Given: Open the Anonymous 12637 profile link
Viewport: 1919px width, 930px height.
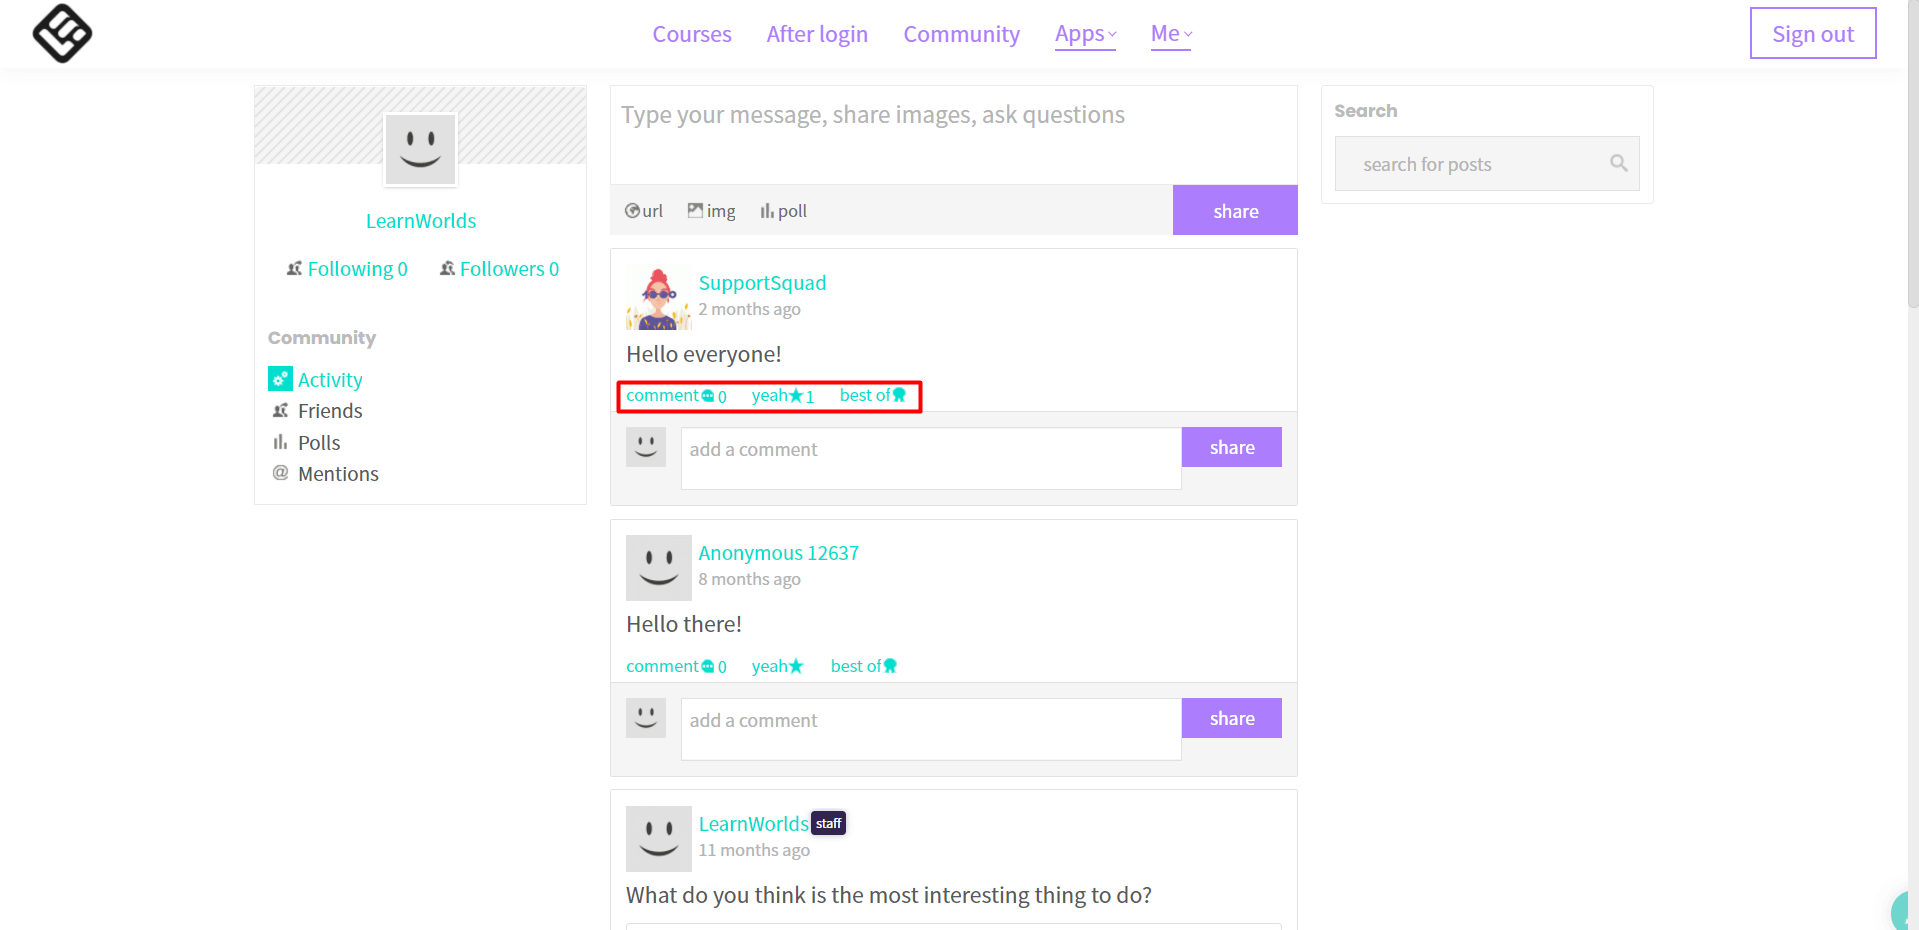Looking at the screenshot, I should click(778, 553).
